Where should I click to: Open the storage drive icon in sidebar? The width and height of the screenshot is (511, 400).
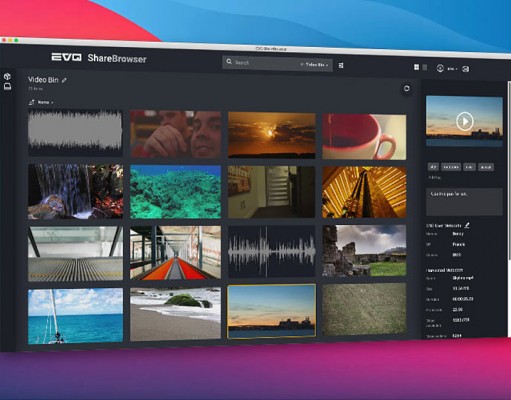pos(7,86)
